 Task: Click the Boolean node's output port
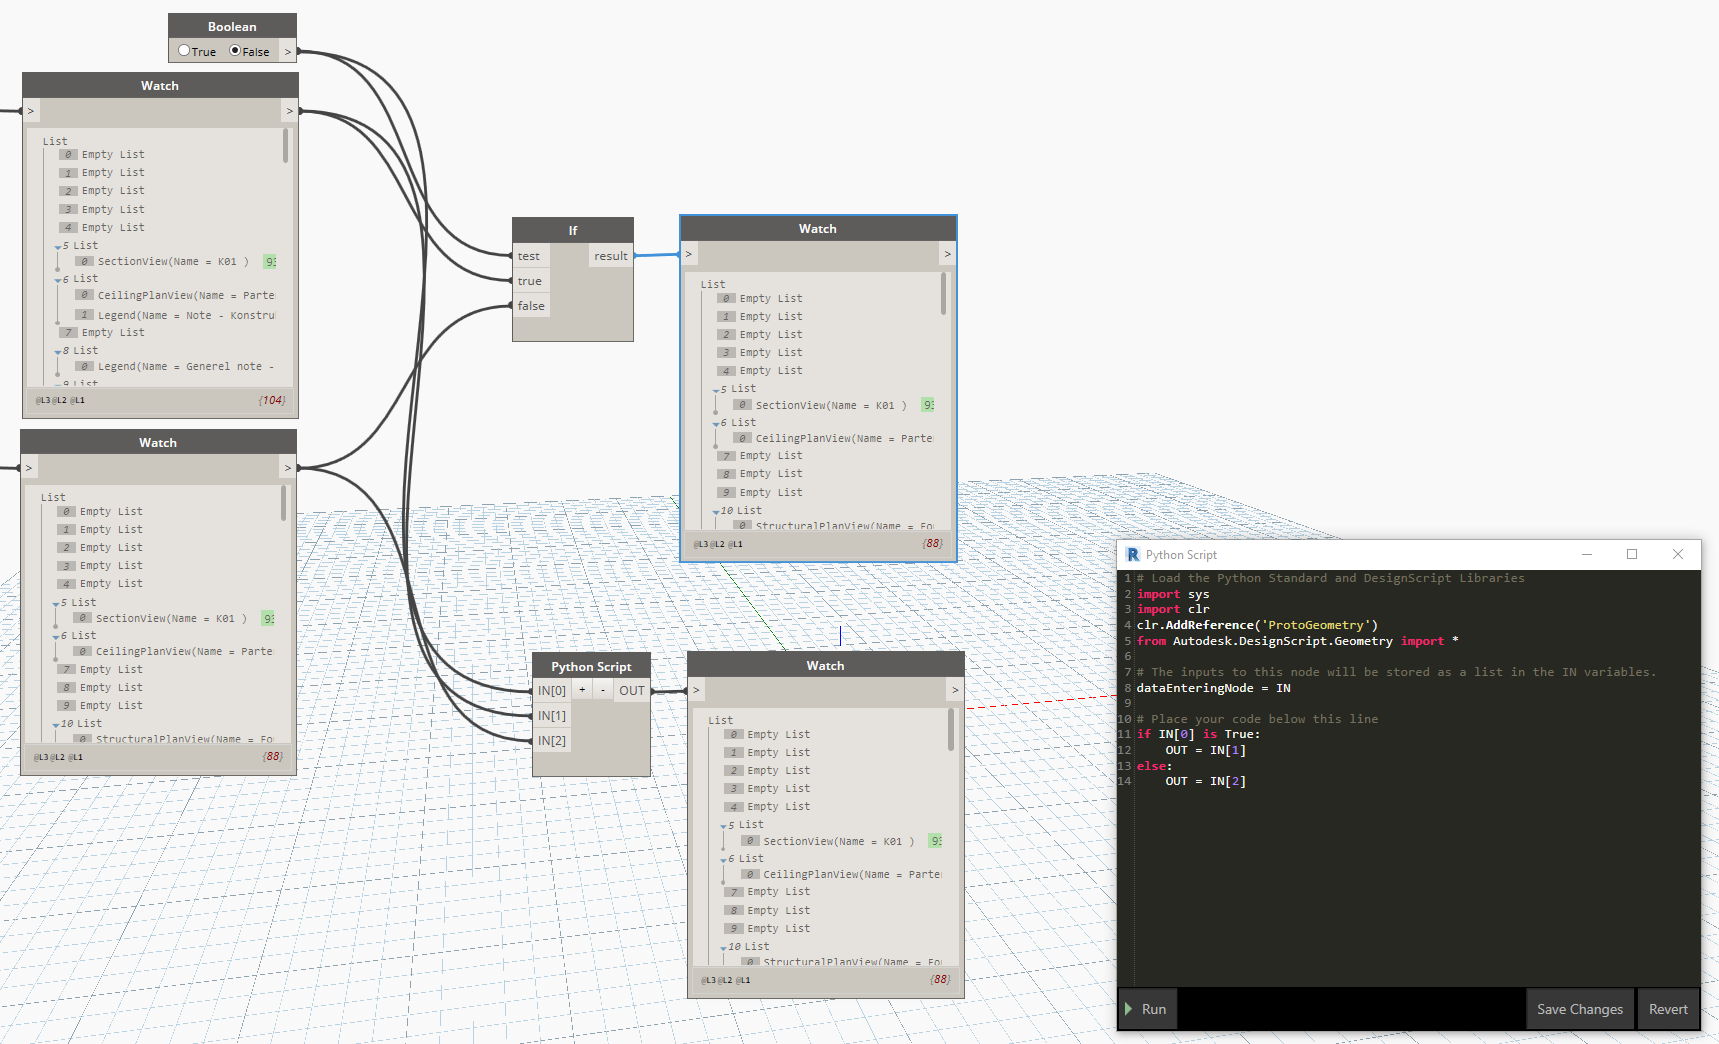288,51
